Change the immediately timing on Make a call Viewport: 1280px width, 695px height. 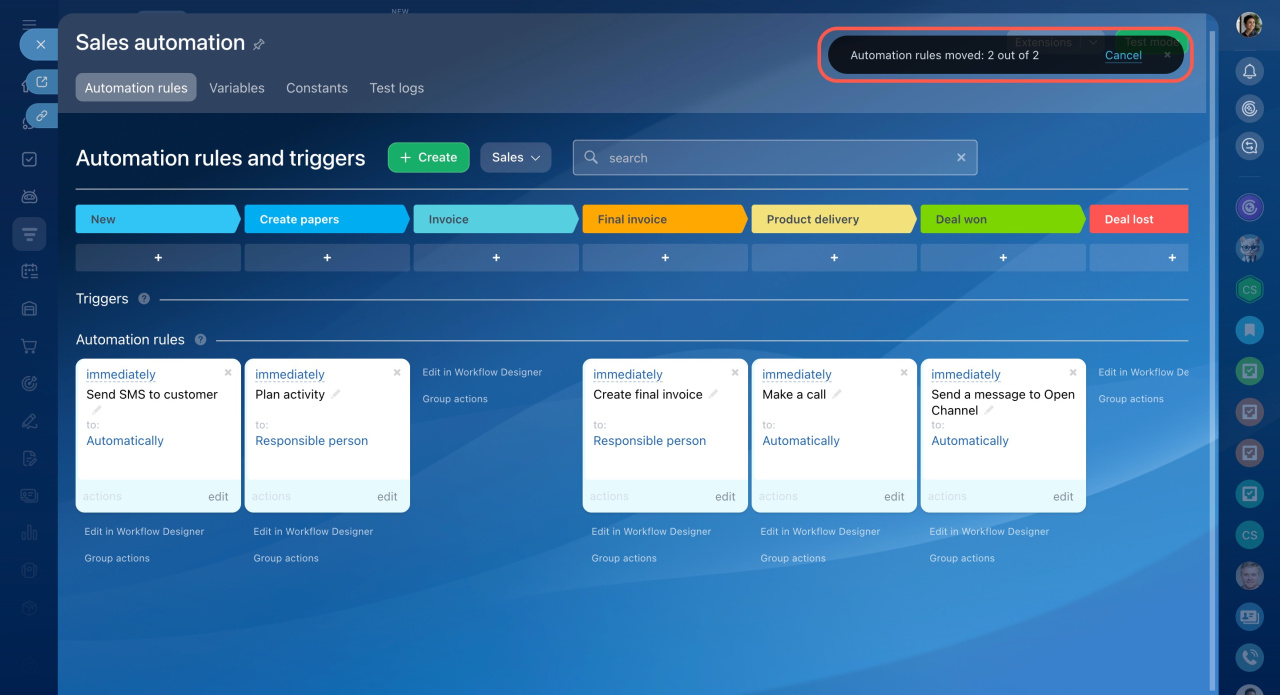(796, 374)
